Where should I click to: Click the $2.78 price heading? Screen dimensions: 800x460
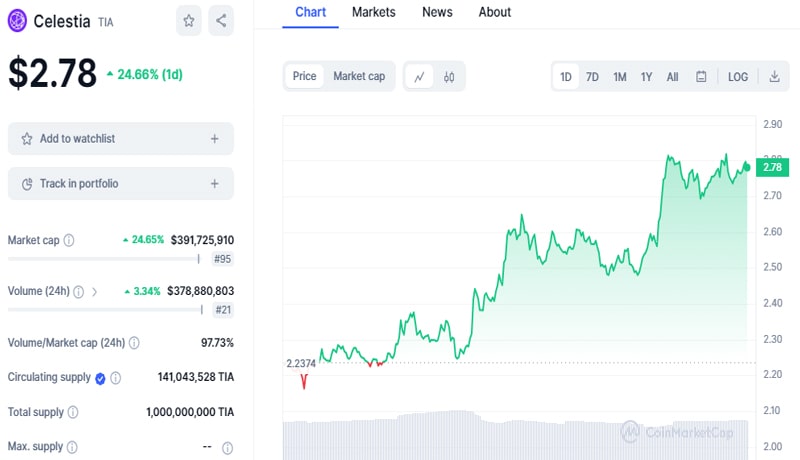(x=53, y=73)
